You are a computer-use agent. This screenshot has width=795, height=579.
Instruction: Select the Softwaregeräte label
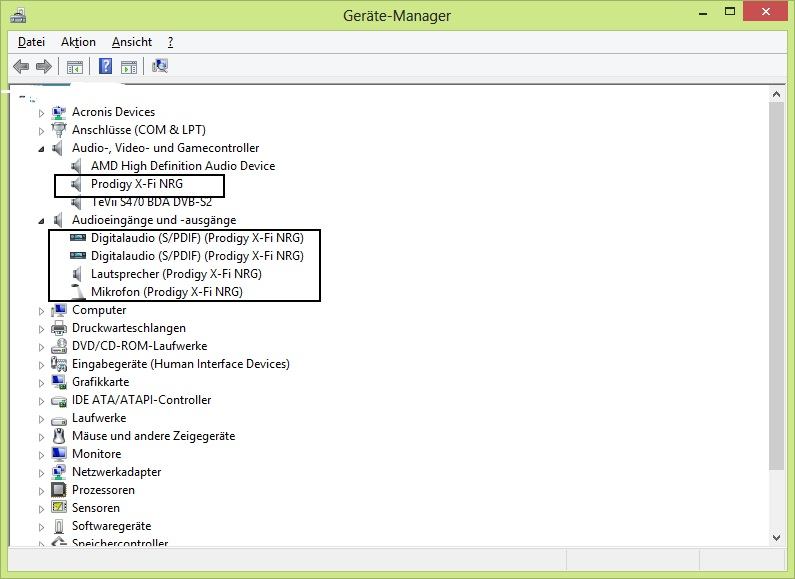112,526
